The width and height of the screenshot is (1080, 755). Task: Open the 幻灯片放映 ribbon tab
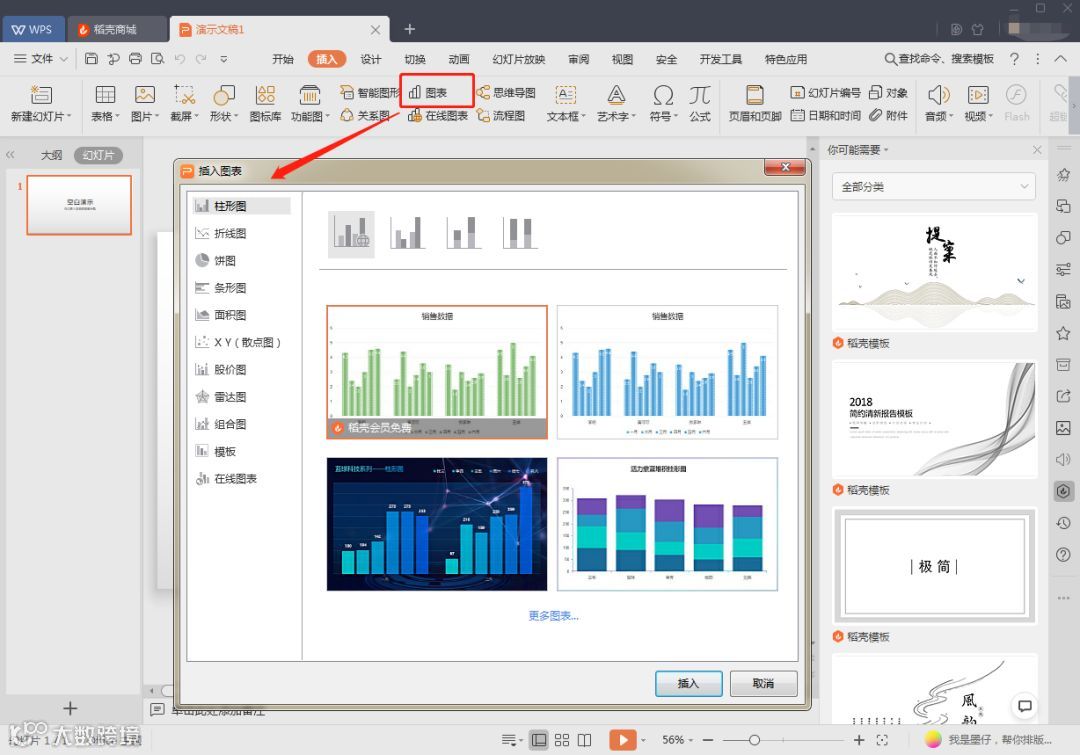tap(519, 59)
